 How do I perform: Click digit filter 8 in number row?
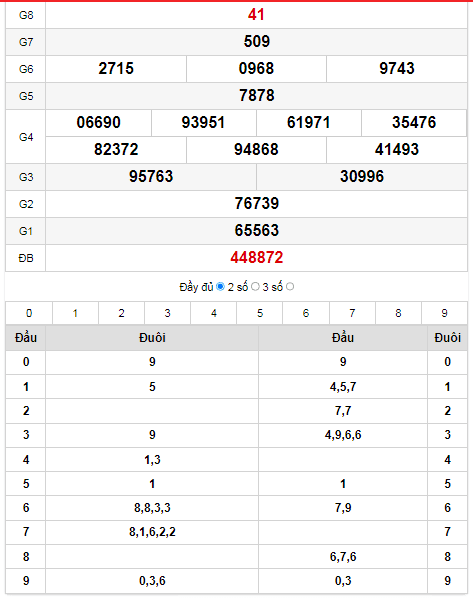[x=398, y=313]
